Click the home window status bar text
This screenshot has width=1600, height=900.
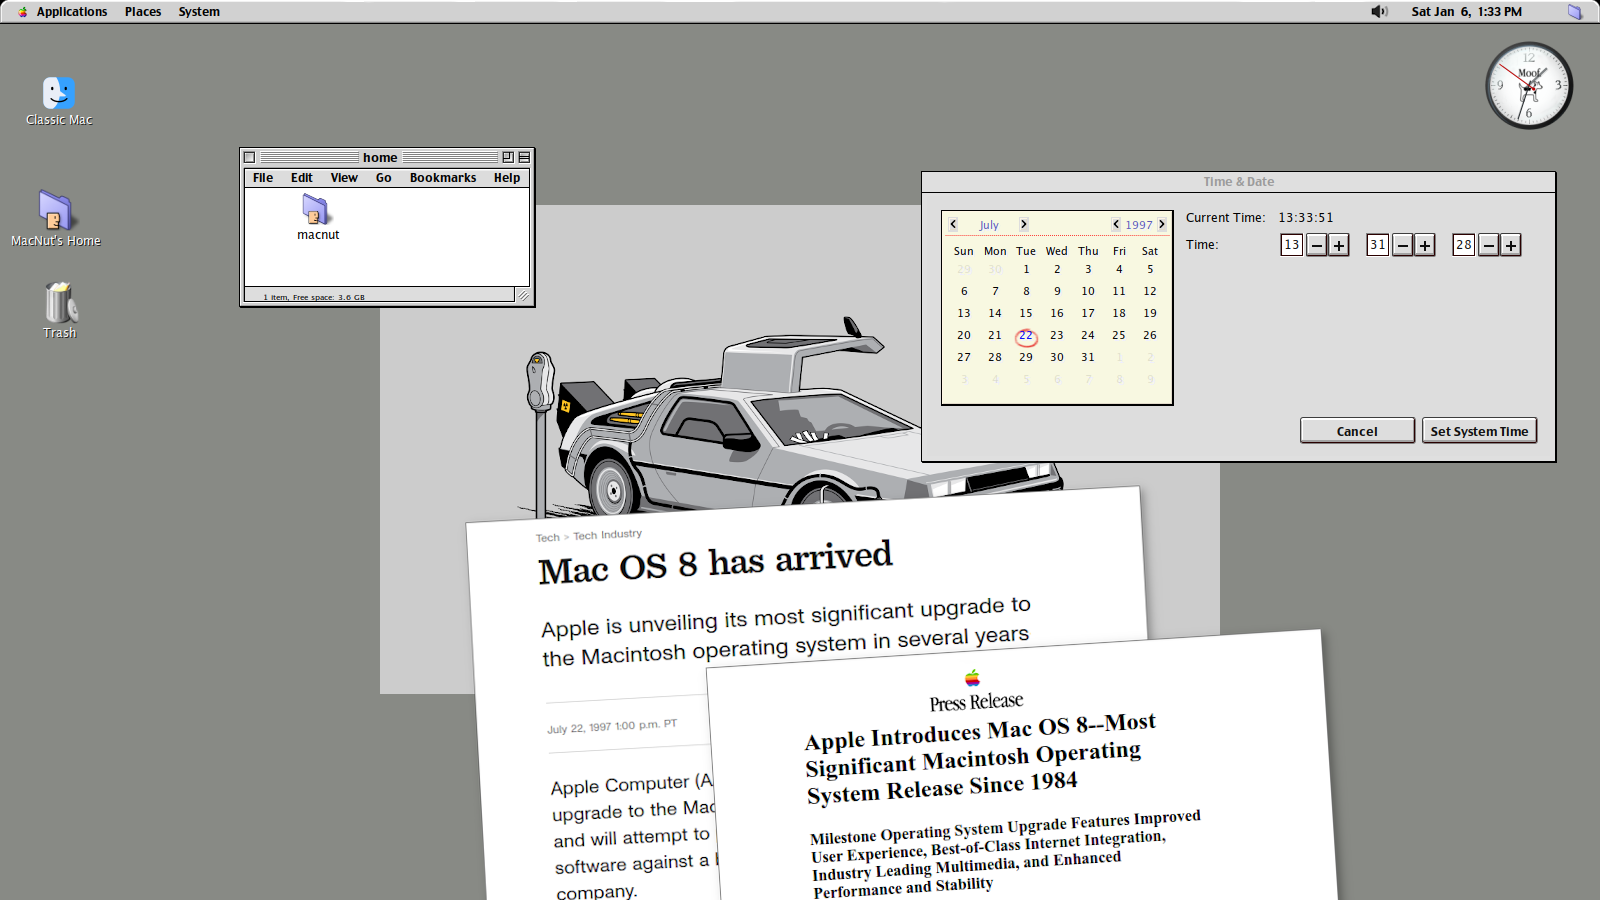314,297
